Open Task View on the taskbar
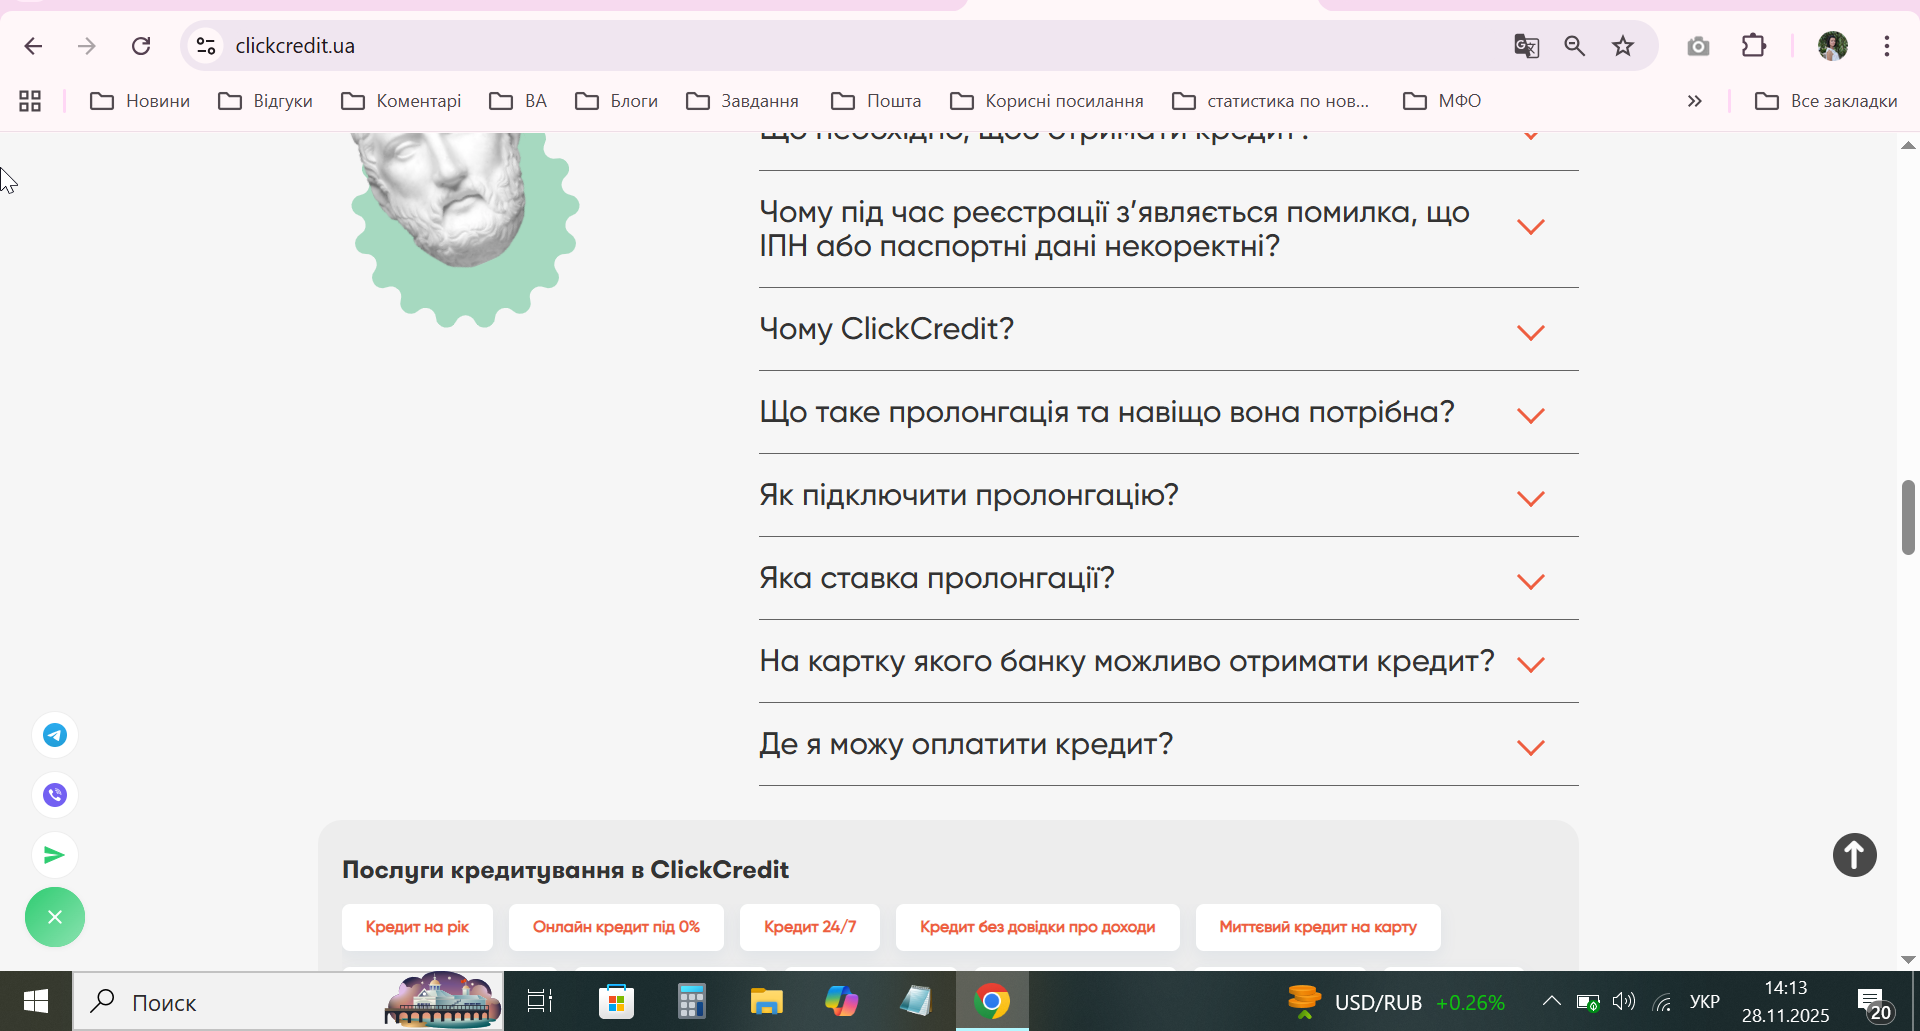Image resolution: width=1920 pixels, height=1031 pixels. [540, 1001]
